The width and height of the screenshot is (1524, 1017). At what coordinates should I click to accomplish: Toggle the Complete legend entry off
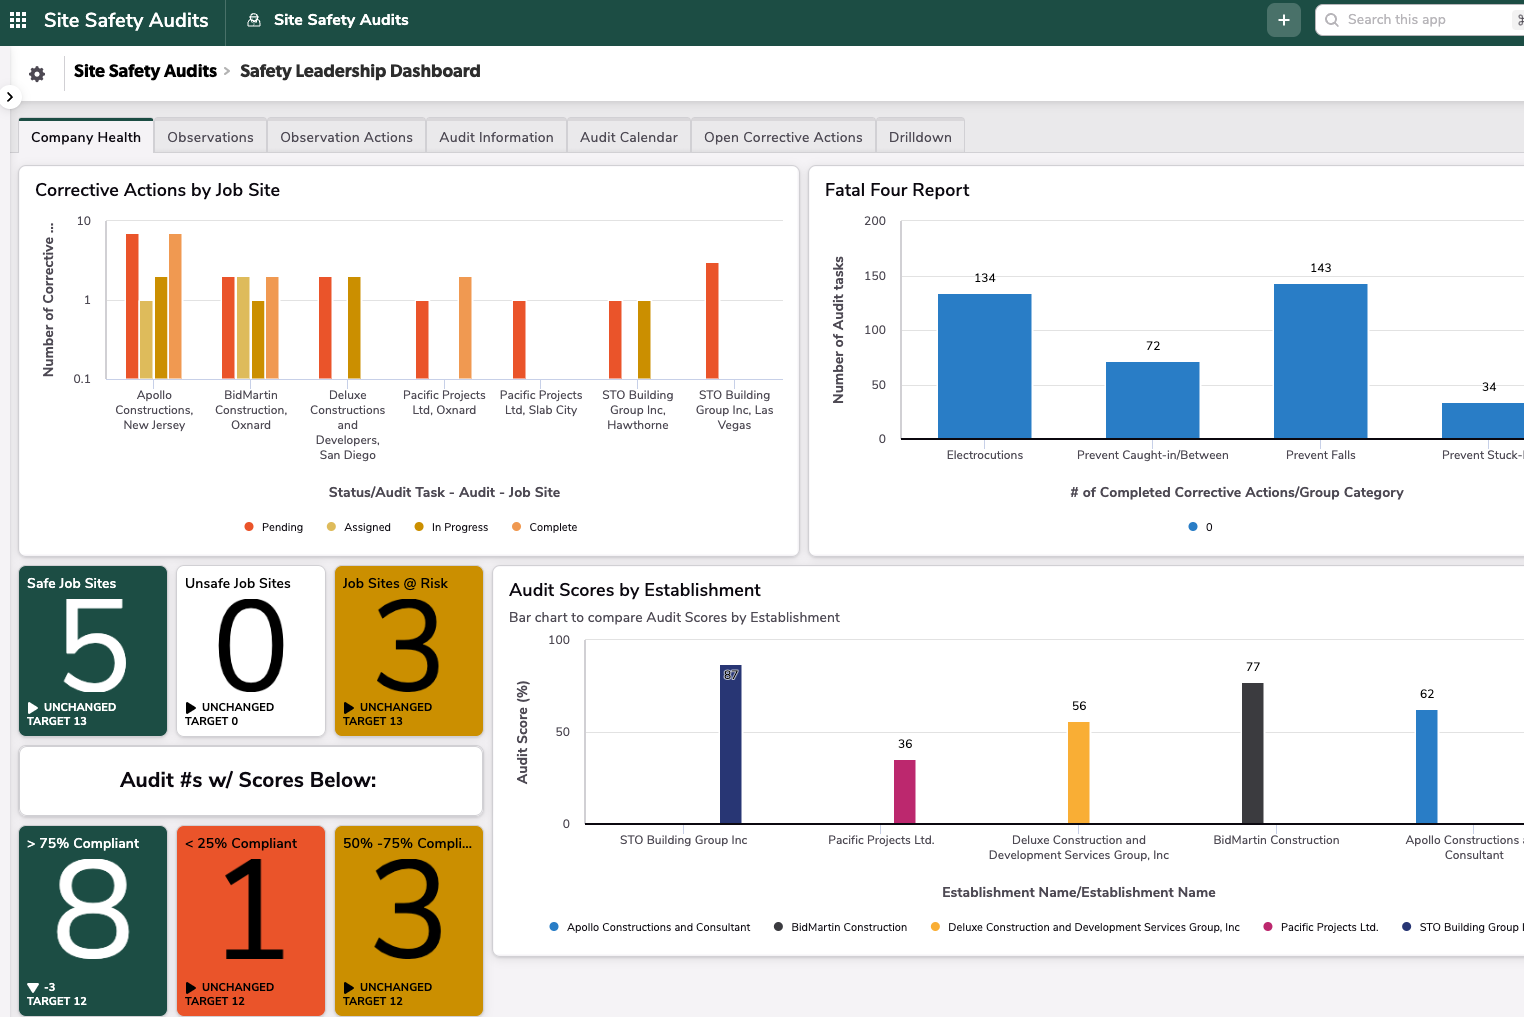click(x=545, y=527)
